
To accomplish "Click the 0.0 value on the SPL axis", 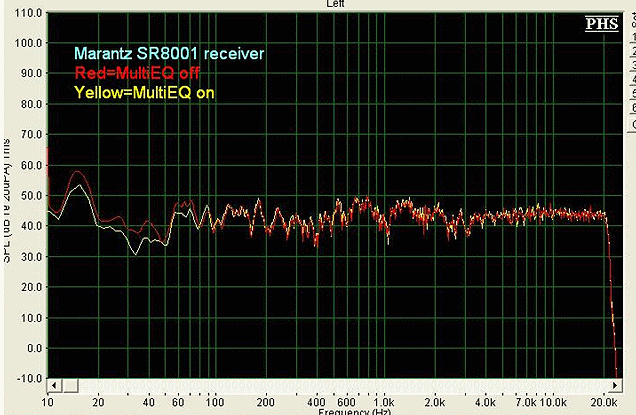I will pyautogui.click(x=34, y=348).
